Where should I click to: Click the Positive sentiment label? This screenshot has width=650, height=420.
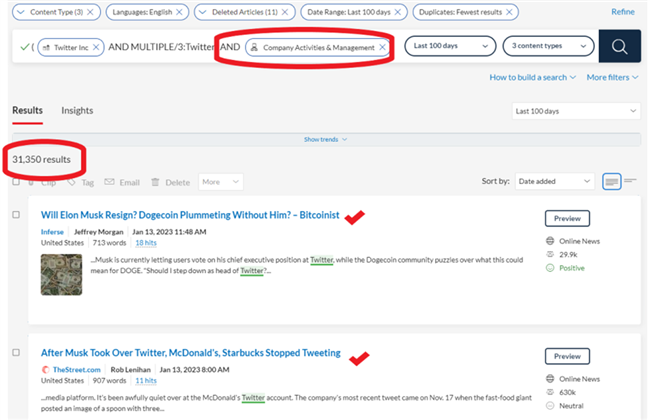572,268
